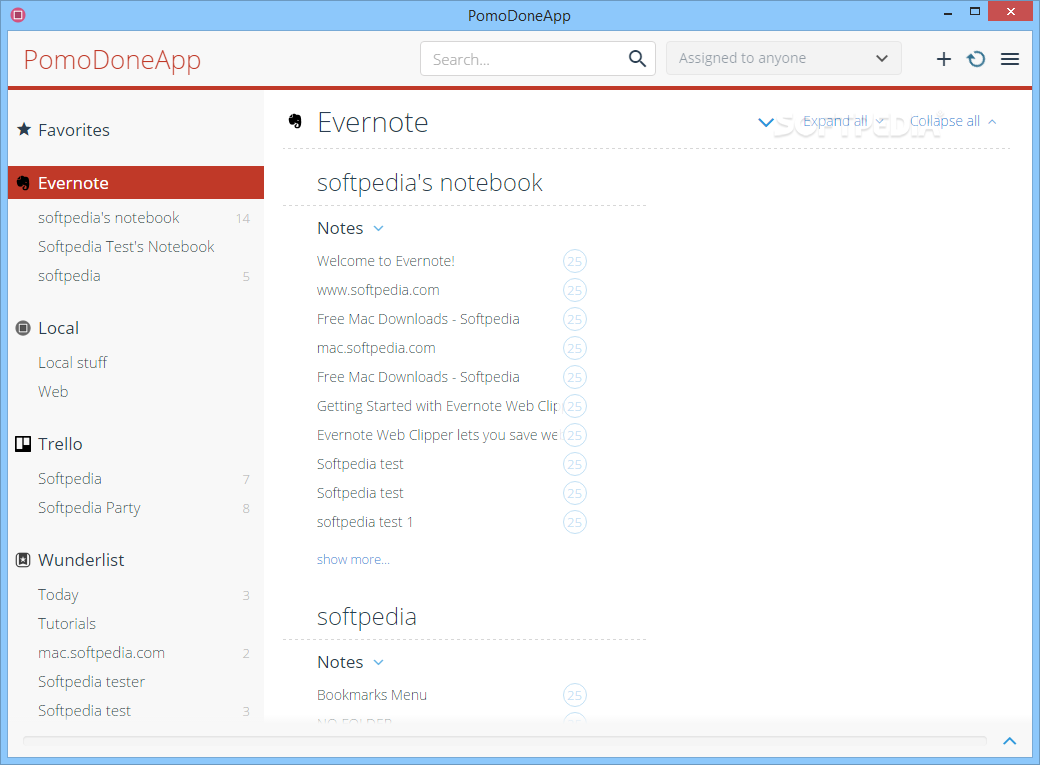Click the refresh sync icon
The image size is (1040, 765).
(976, 59)
